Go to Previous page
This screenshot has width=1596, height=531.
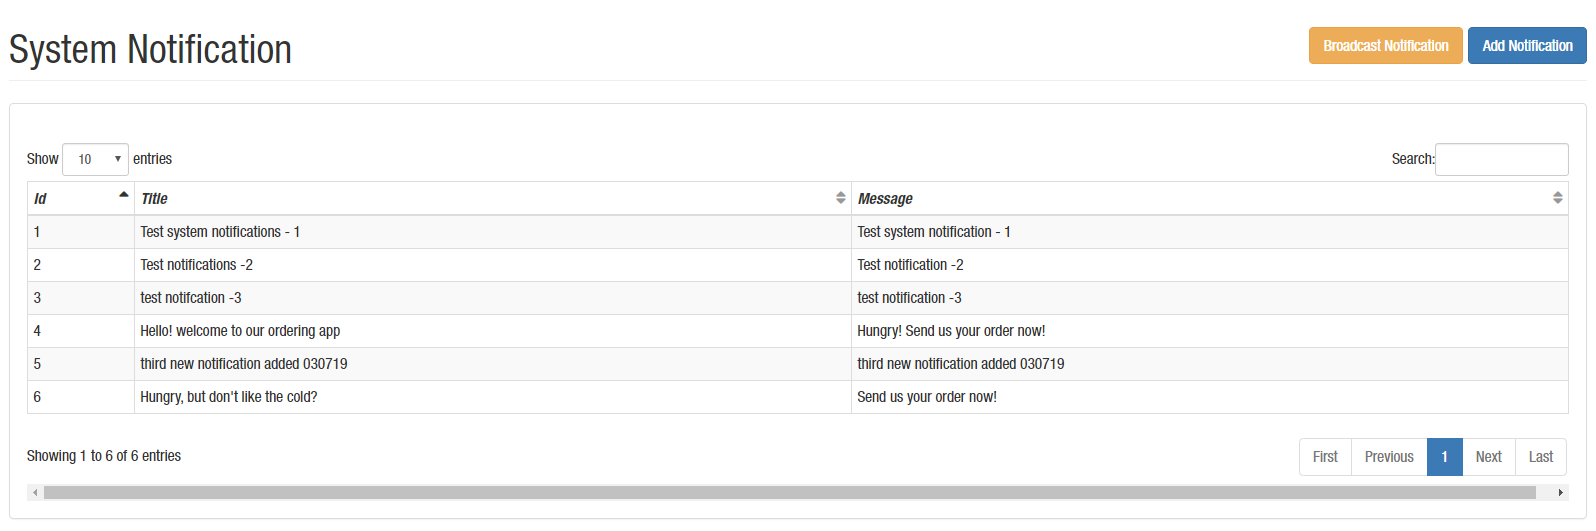pos(1389,457)
